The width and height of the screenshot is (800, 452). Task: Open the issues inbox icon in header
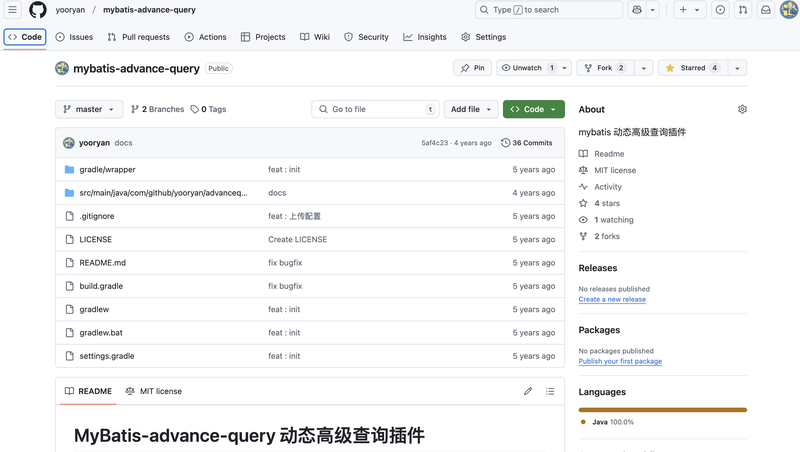pyautogui.click(x=720, y=10)
